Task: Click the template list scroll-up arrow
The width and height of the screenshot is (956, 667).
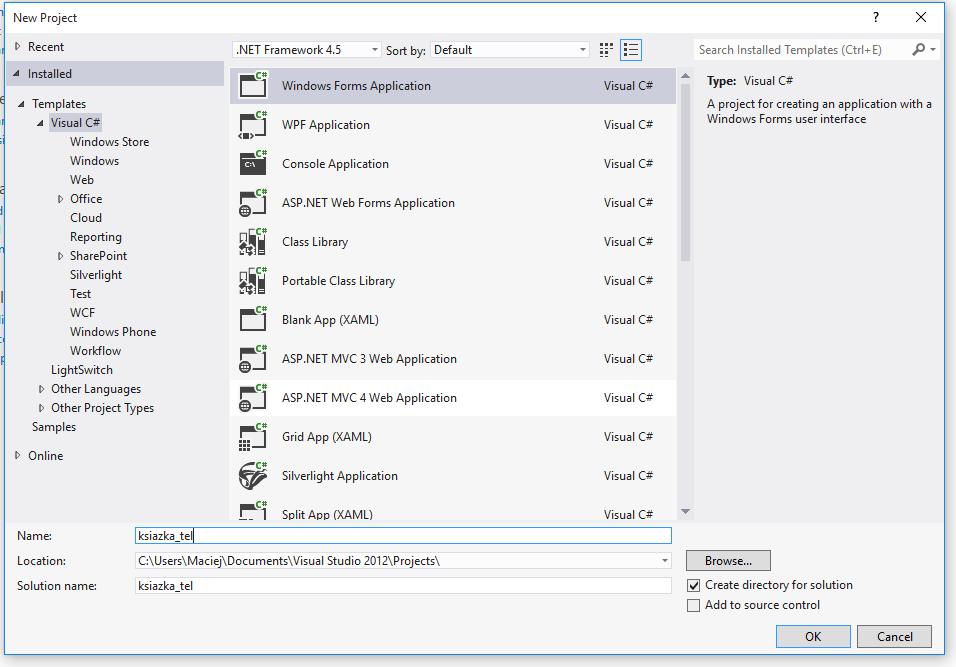Action: (x=685, y=76)
